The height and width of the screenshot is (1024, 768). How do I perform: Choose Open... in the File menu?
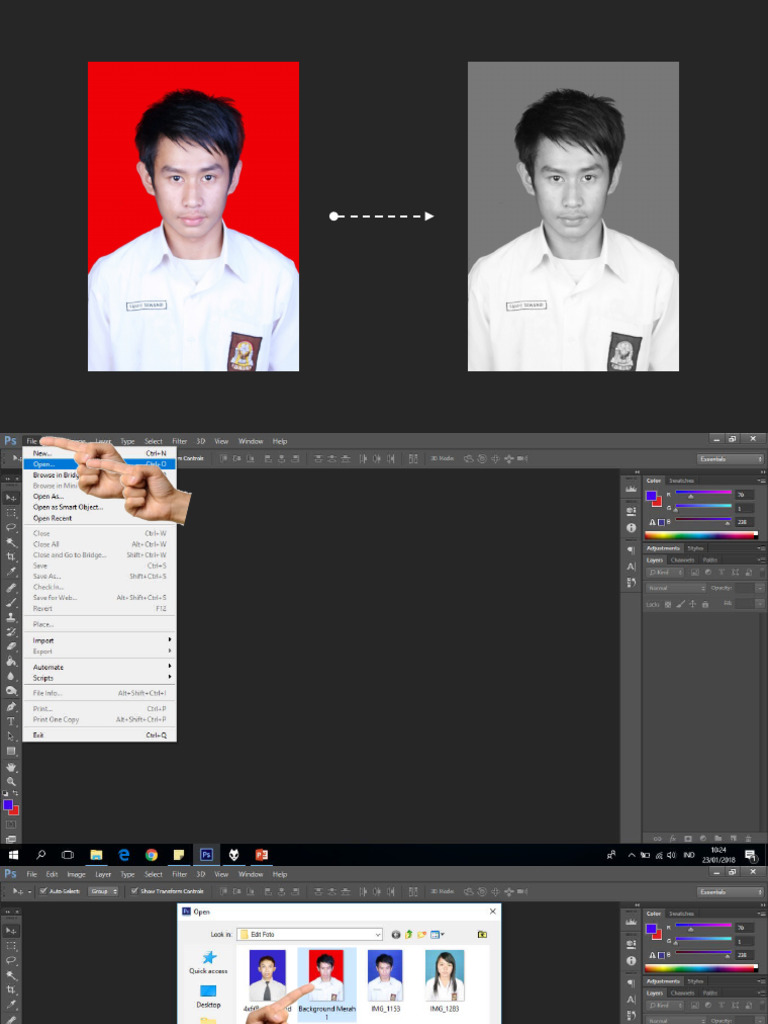[99, 464]
